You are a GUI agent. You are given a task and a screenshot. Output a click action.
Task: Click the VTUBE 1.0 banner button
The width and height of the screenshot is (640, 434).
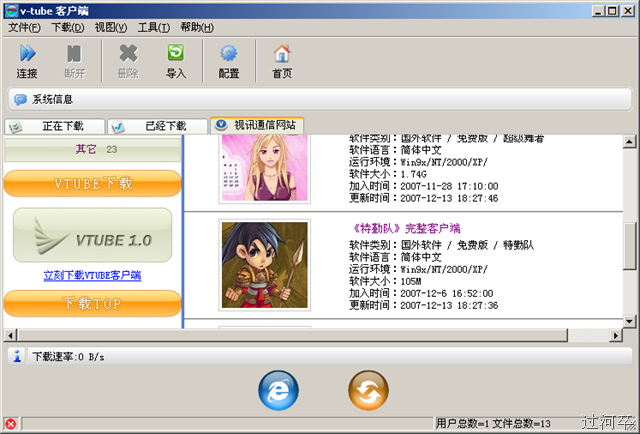click(x=93, y=235)
